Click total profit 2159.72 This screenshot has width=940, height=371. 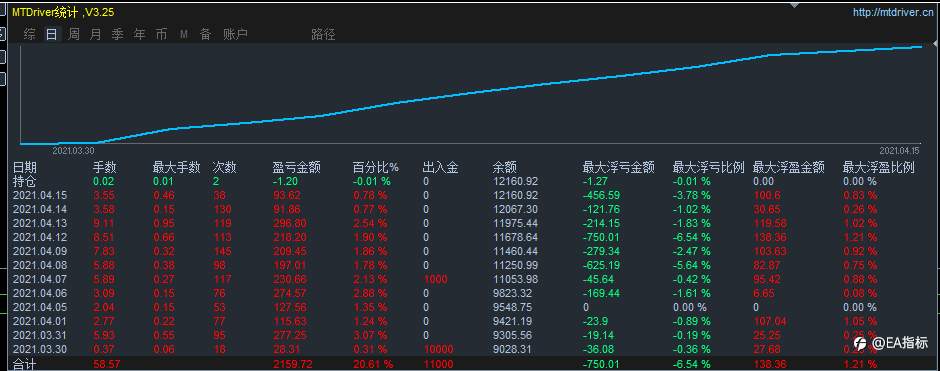click(292, 364)
